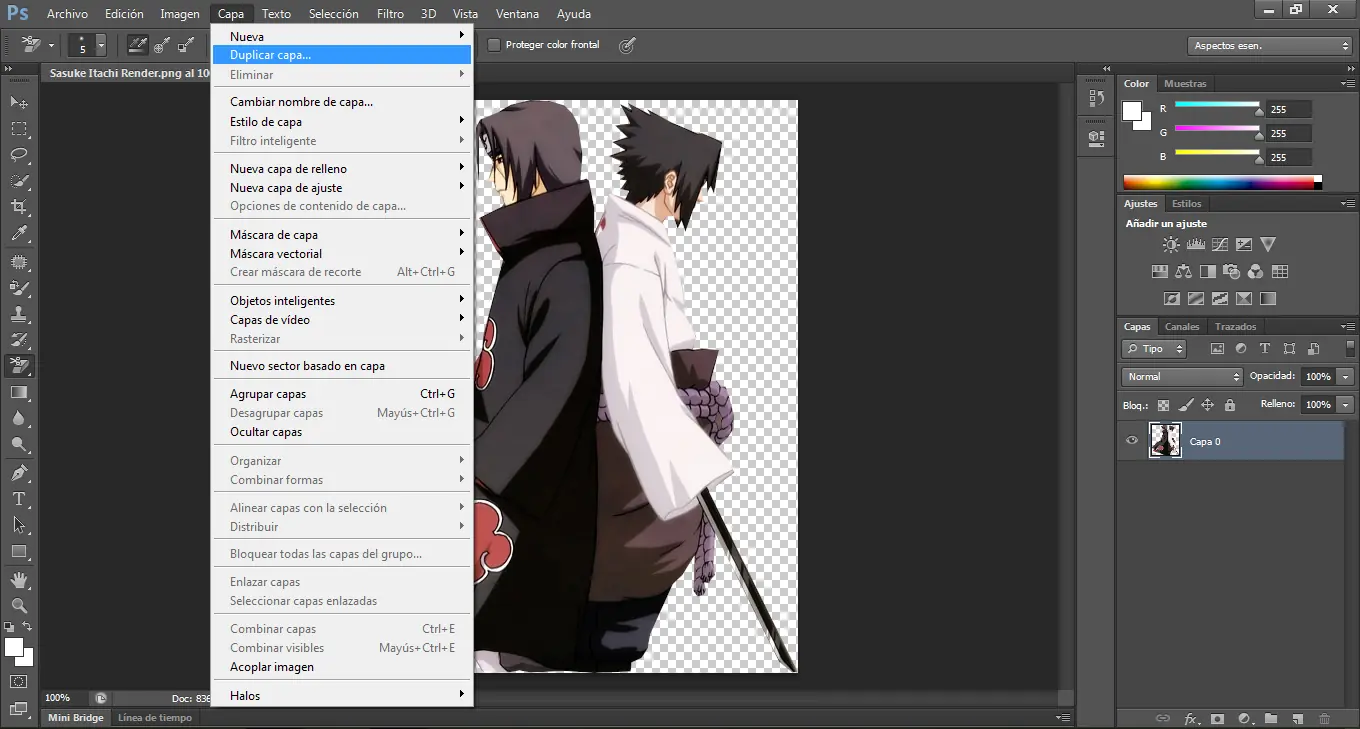The height and width of the screenshot is (729, 1360).
Task: Open the 3D panel icon in dock
Action: pyautogui.click(x=1096, y=137)
